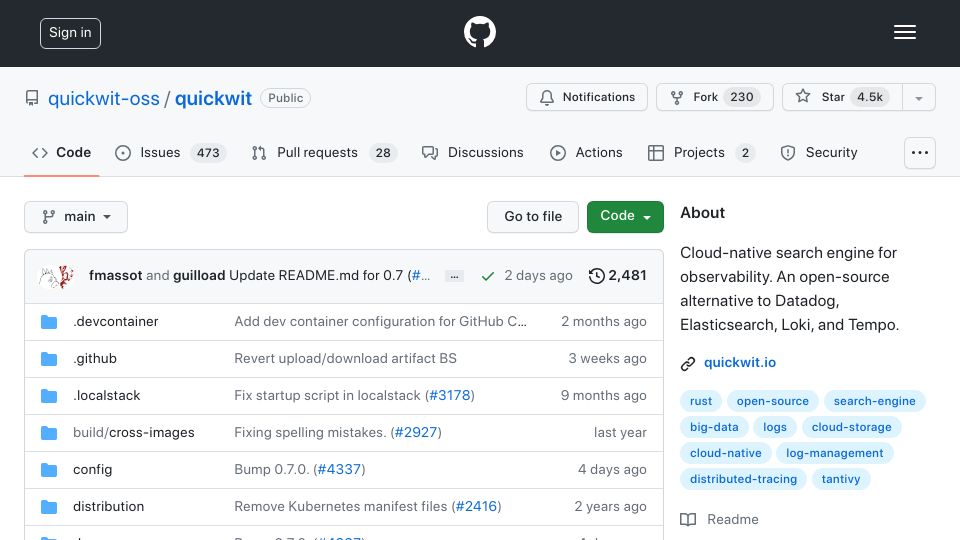Viewport: 960px width, 540px height.
Task: Star the quickwit repository
Action: pyautogui.click(x=842, y=97)
